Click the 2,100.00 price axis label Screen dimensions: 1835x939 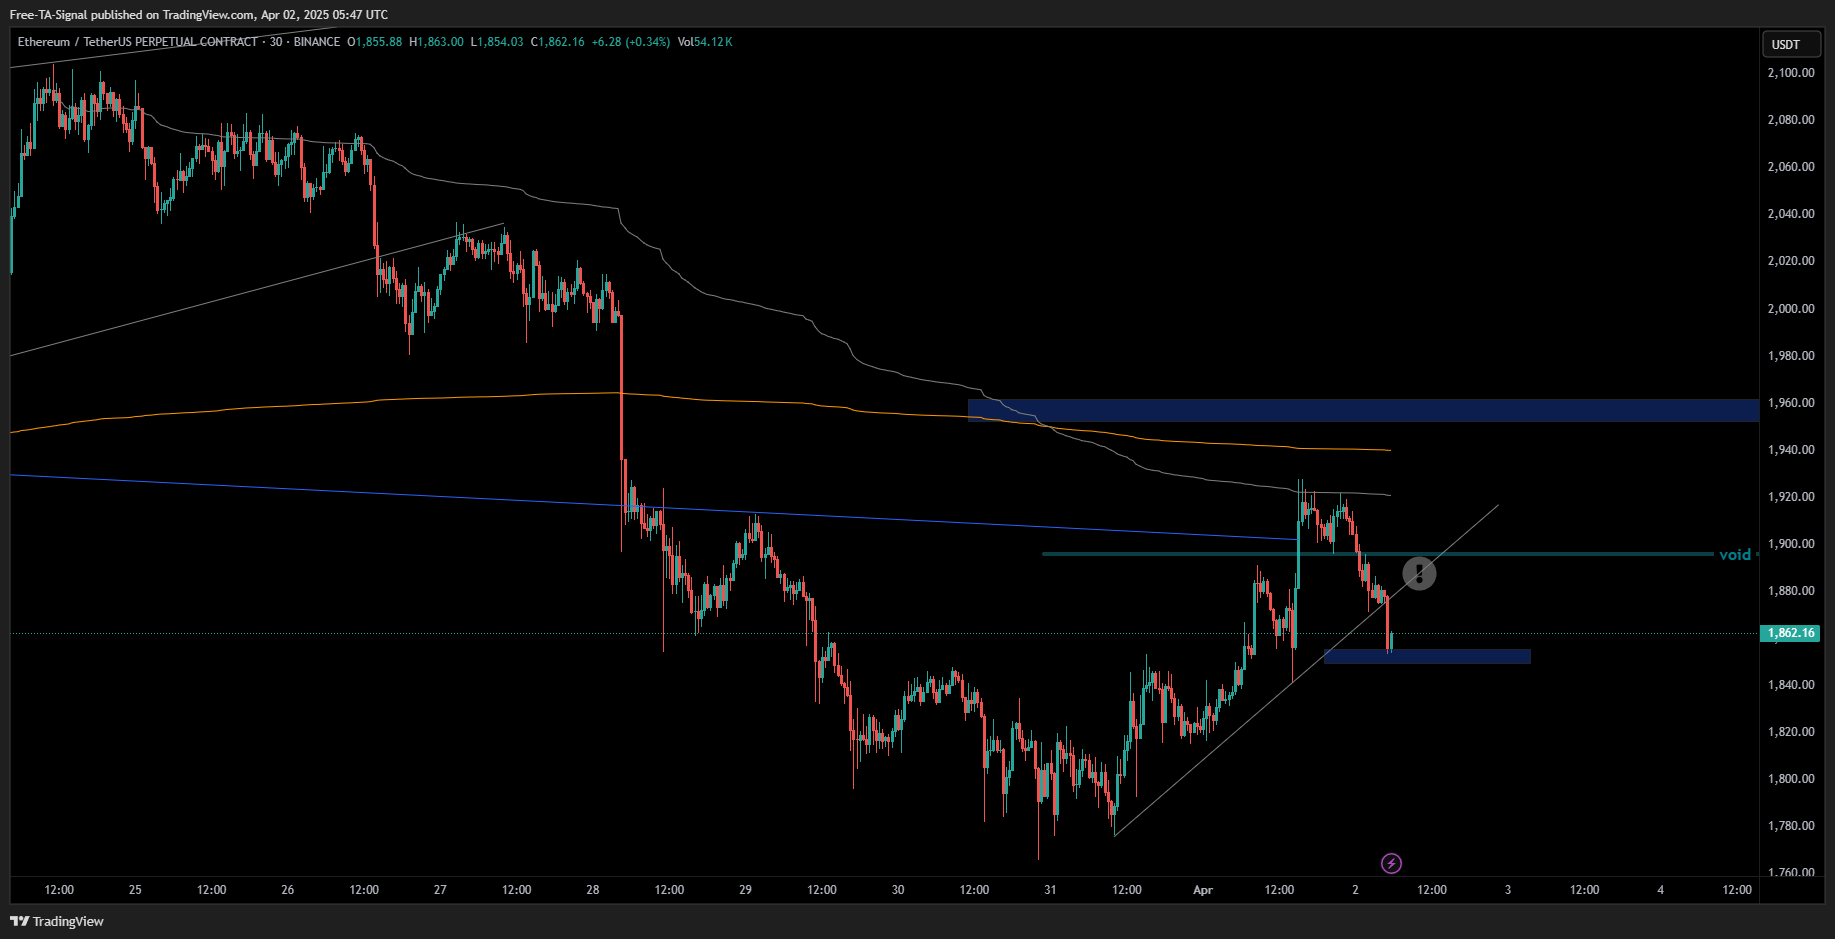1791,73
